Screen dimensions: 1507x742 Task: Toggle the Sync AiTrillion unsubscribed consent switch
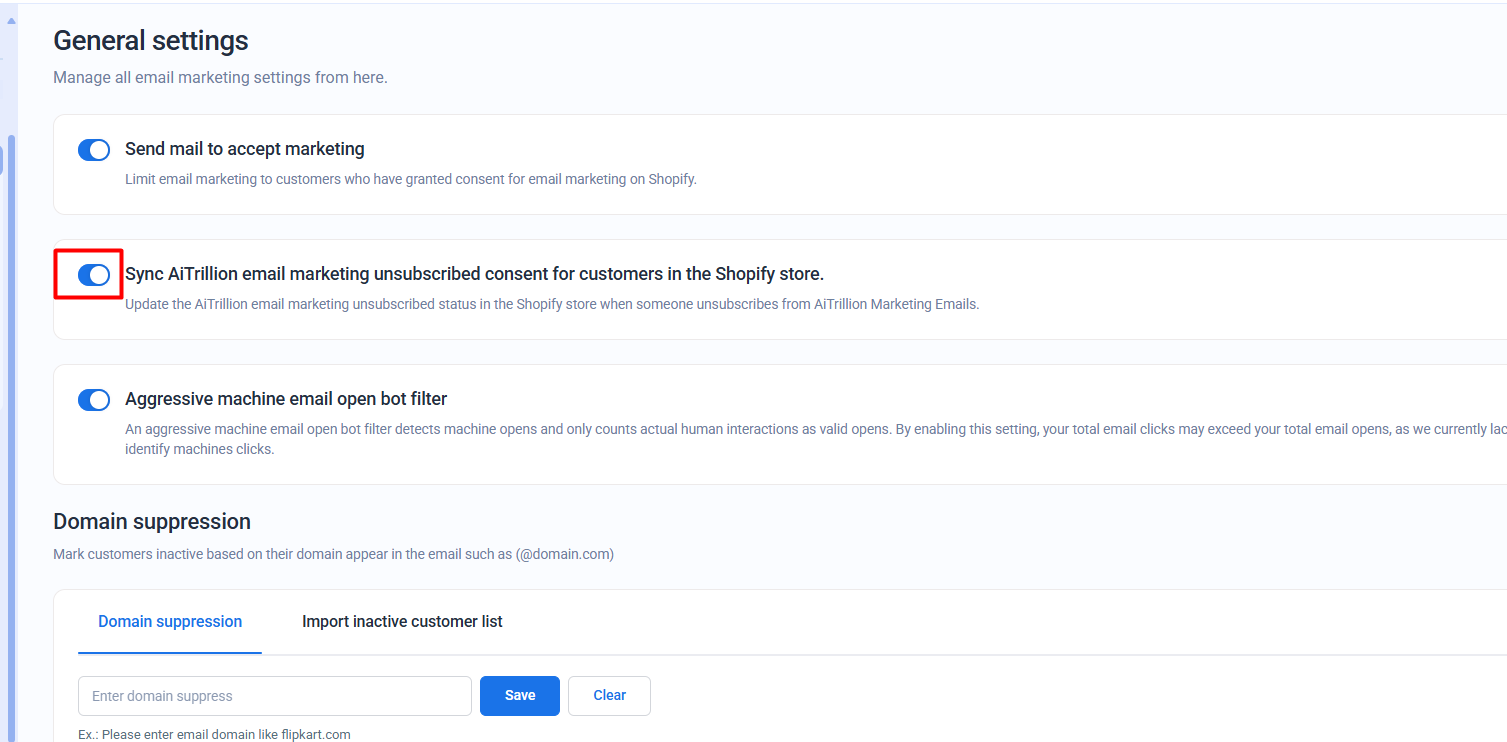(94, 275)
